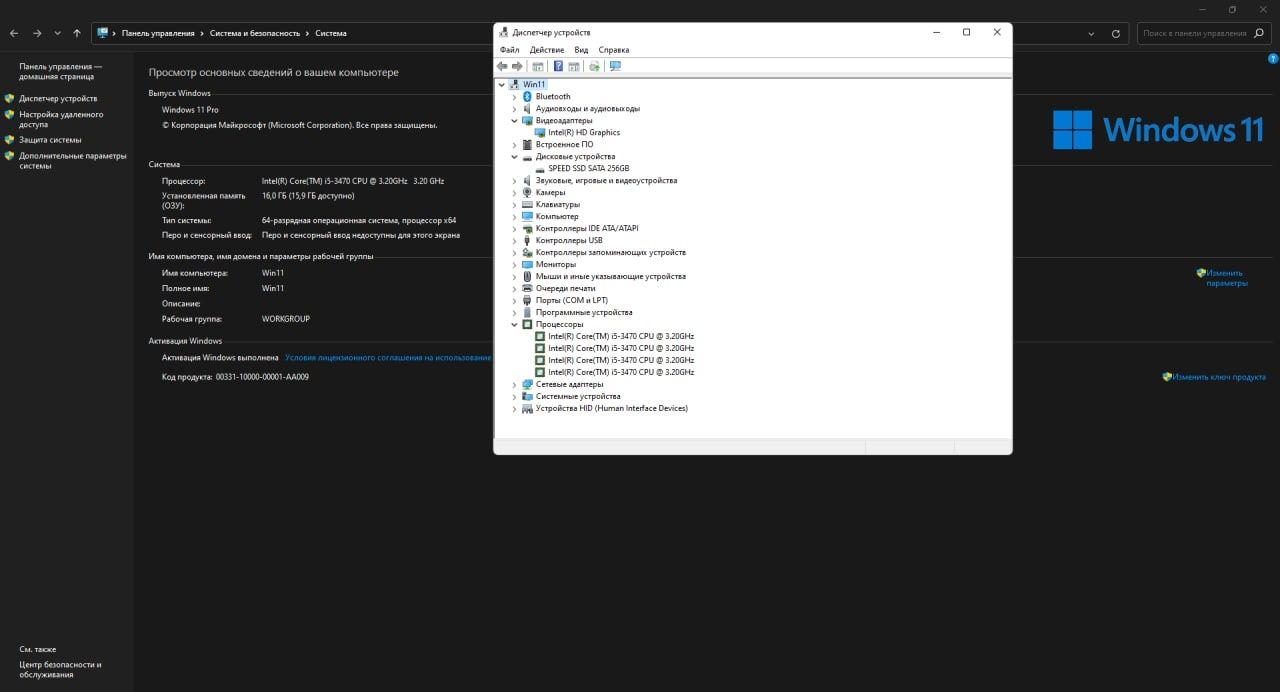This screenshot has width=1280, height=692.
Task: Click the blue question mark Help icon
Action: pyautogui.click(x=558, y=66)
